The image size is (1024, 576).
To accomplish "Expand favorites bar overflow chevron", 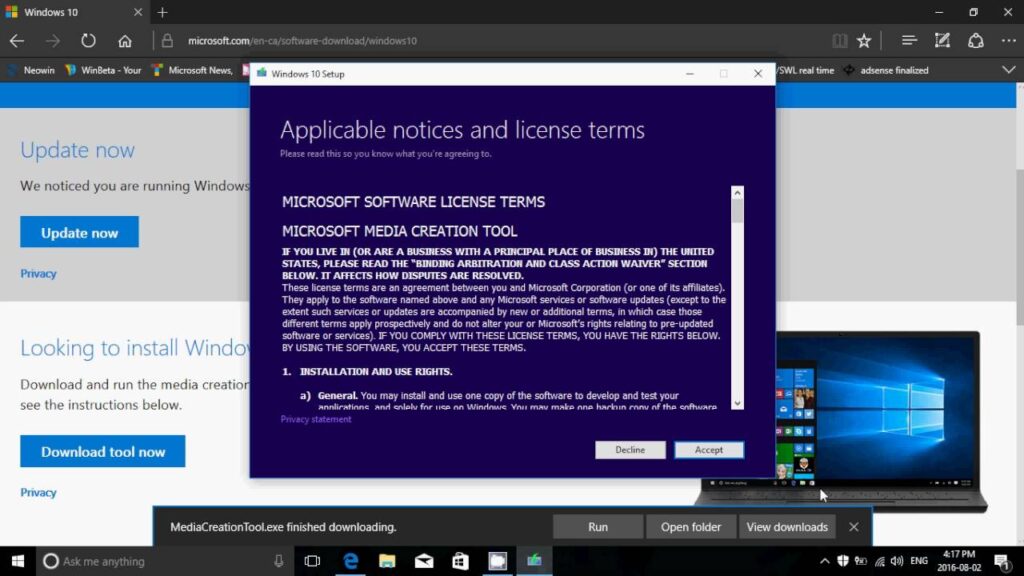I will (x=1009, y=71).
